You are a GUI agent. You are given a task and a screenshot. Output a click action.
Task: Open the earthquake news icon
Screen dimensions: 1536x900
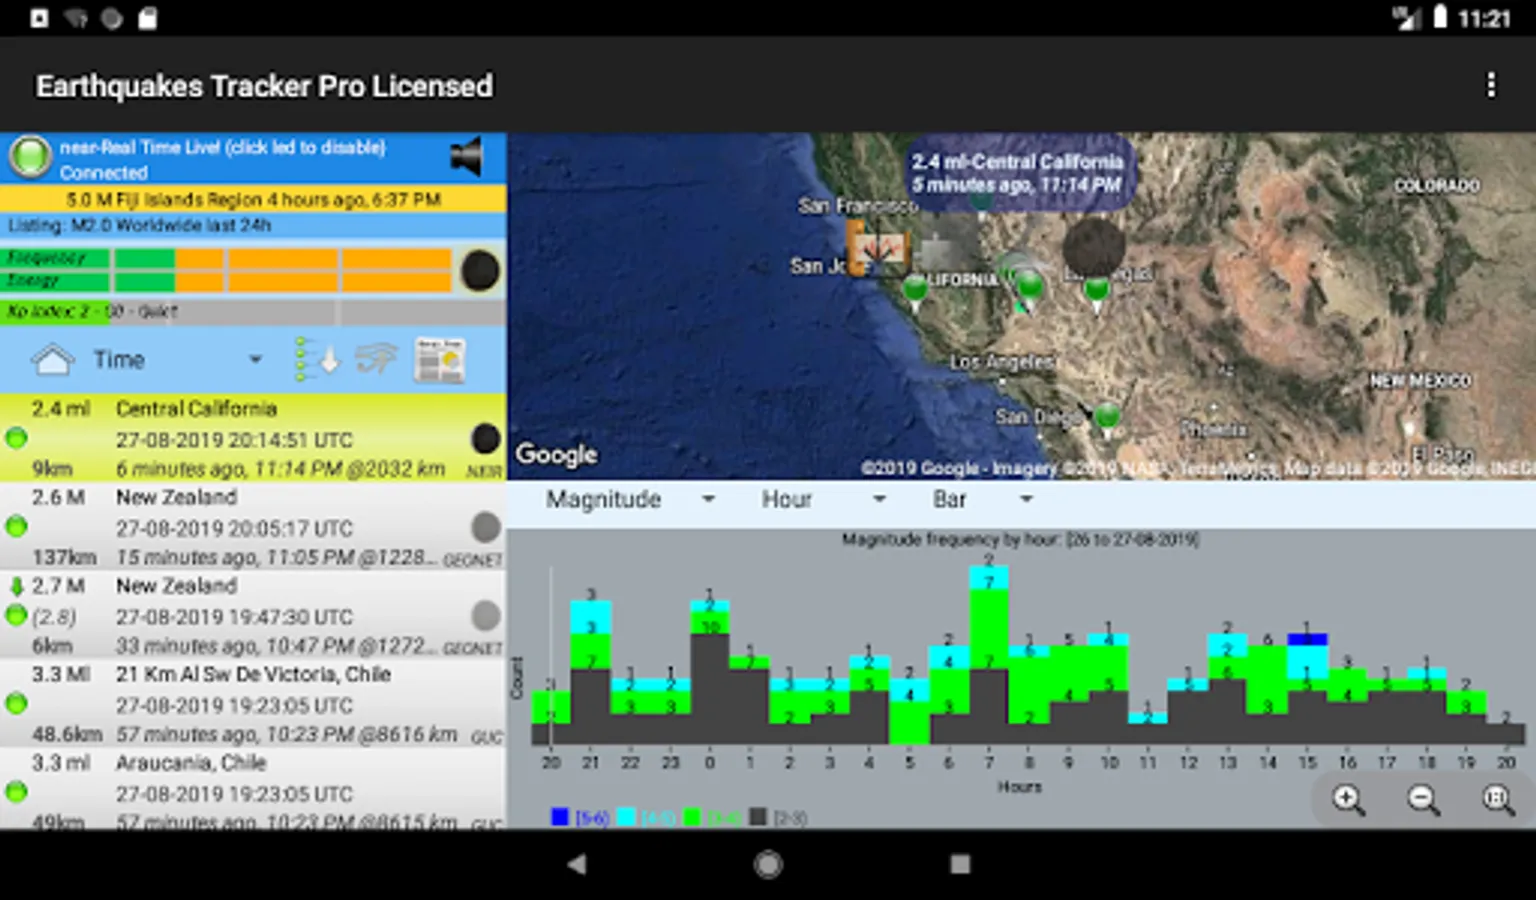pos(439,360)
